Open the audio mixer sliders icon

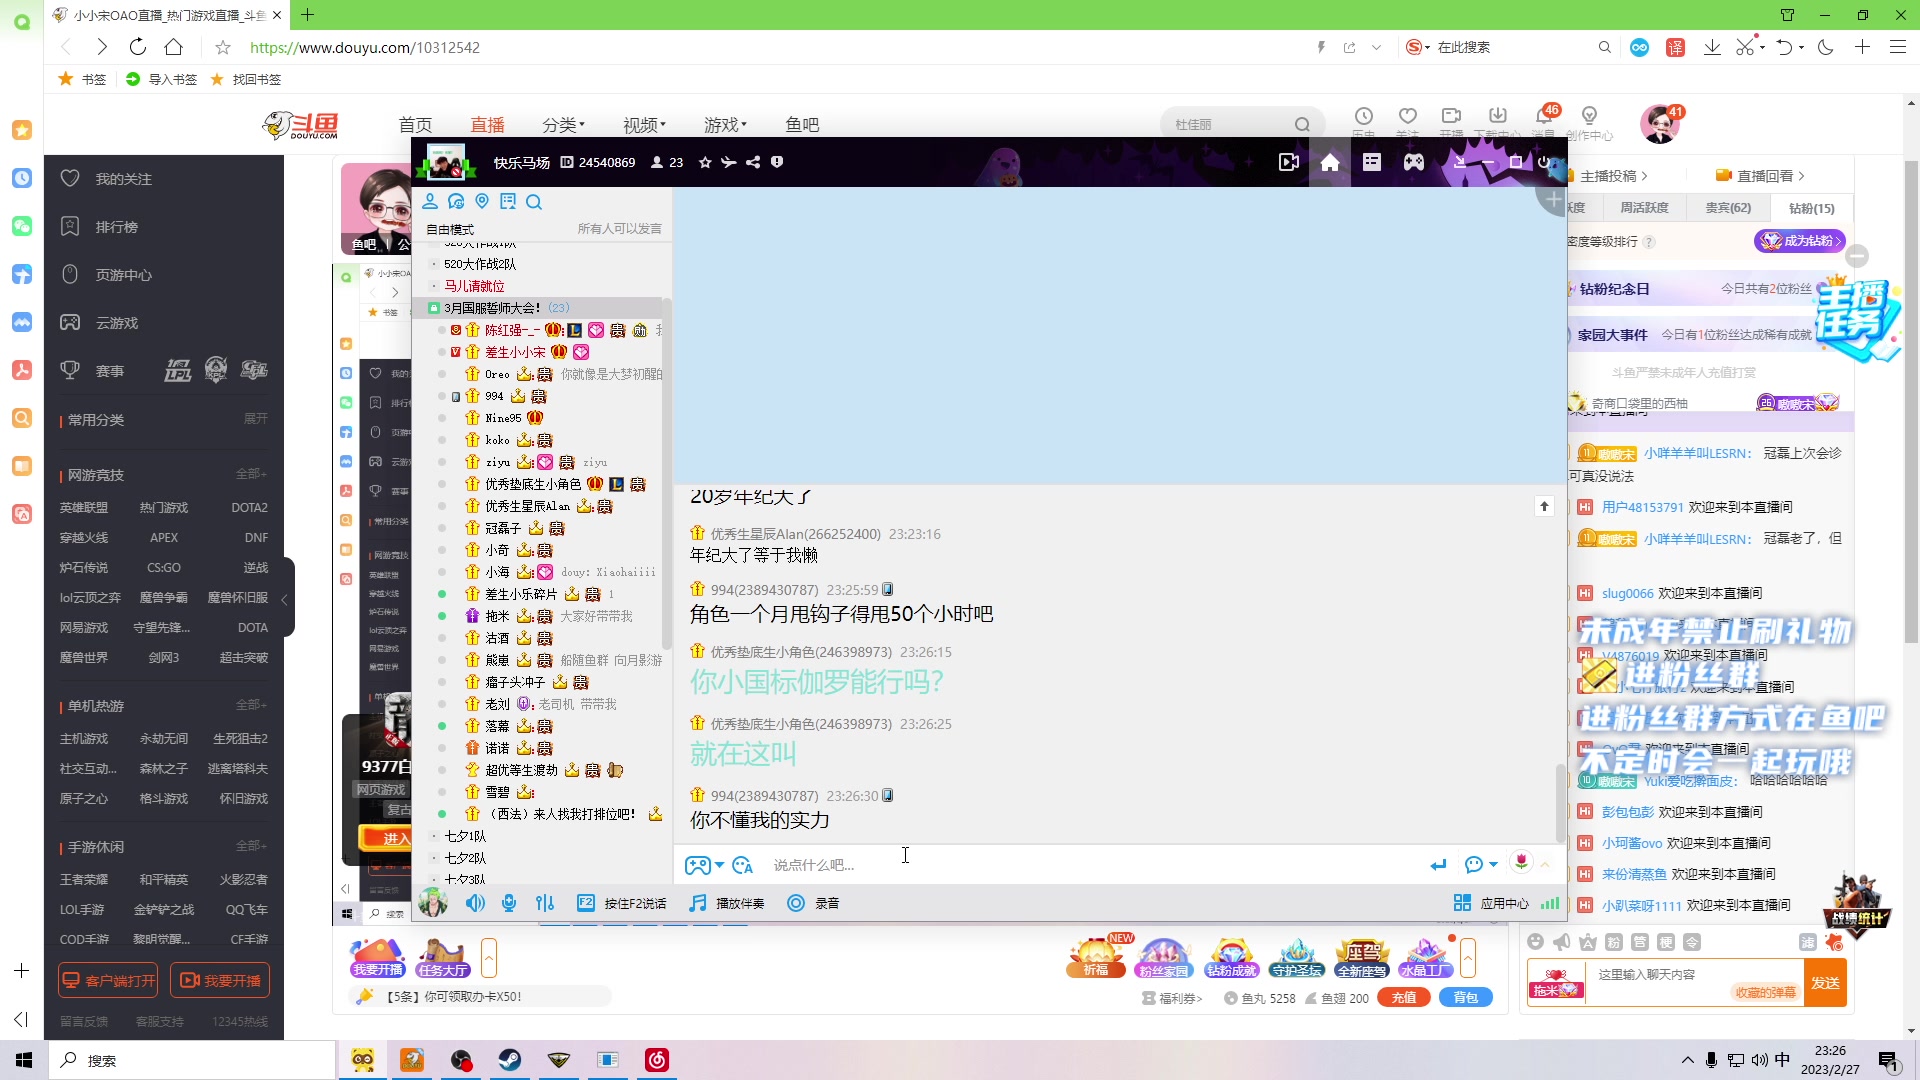(545, 902)
